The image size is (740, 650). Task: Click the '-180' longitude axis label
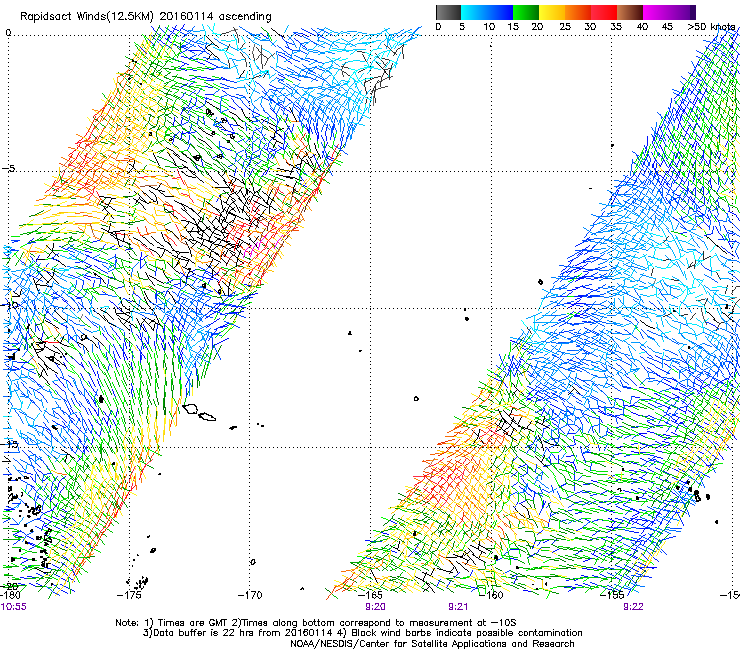point(9,595)
